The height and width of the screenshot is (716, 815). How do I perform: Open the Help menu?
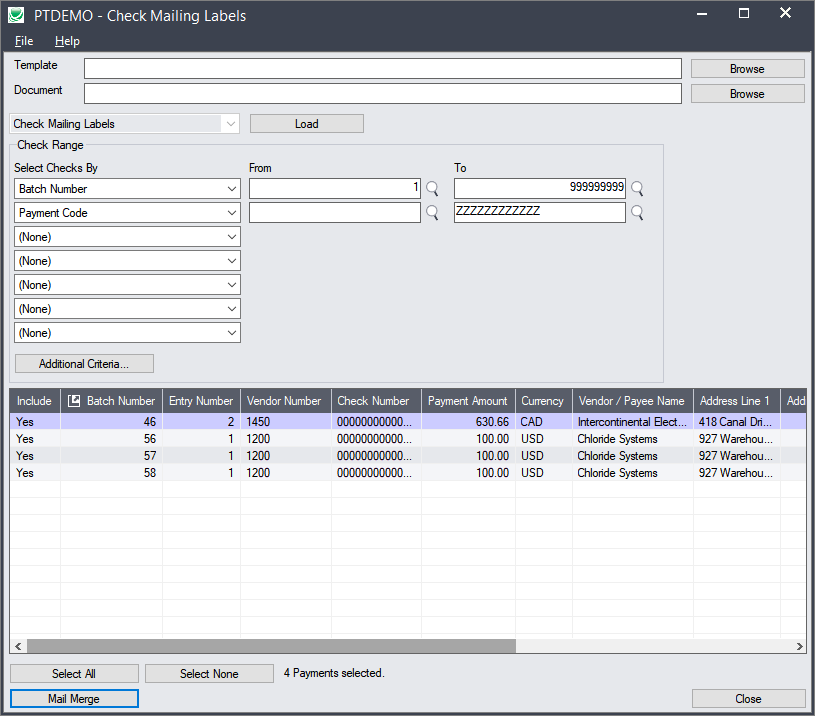tap(67, 41)
